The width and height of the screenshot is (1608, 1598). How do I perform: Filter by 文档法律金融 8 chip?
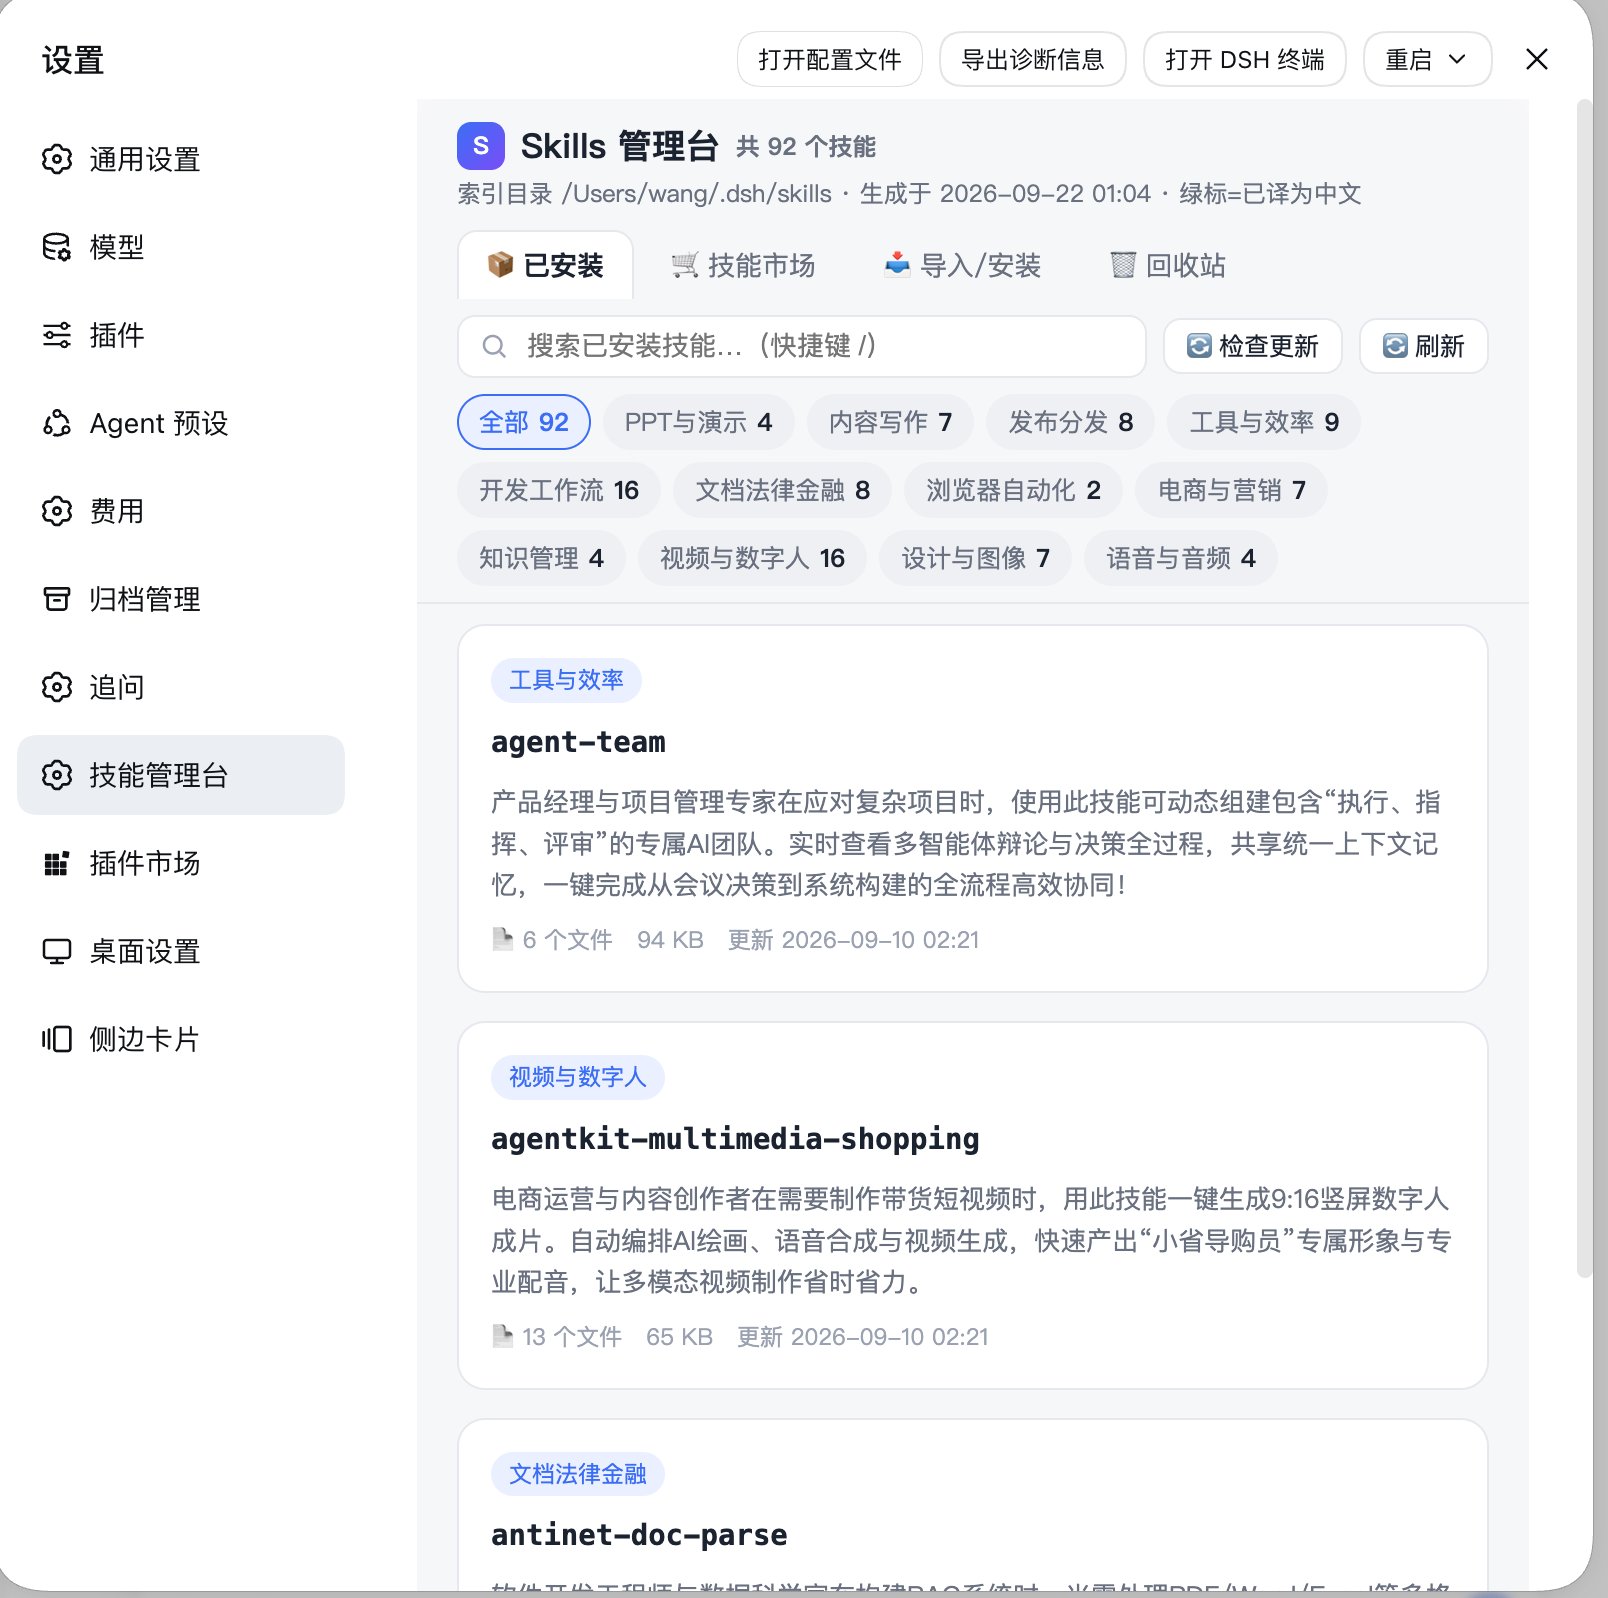pos(782,490)
